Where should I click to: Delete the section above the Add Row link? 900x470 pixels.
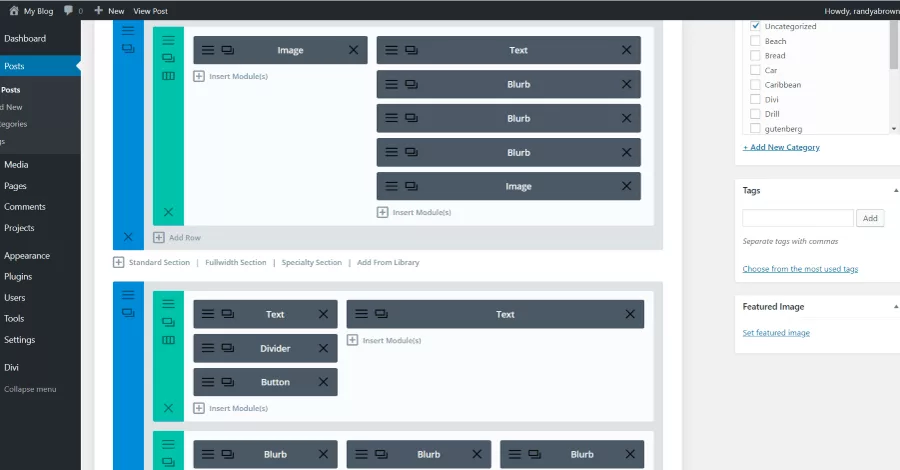point(128,237)
